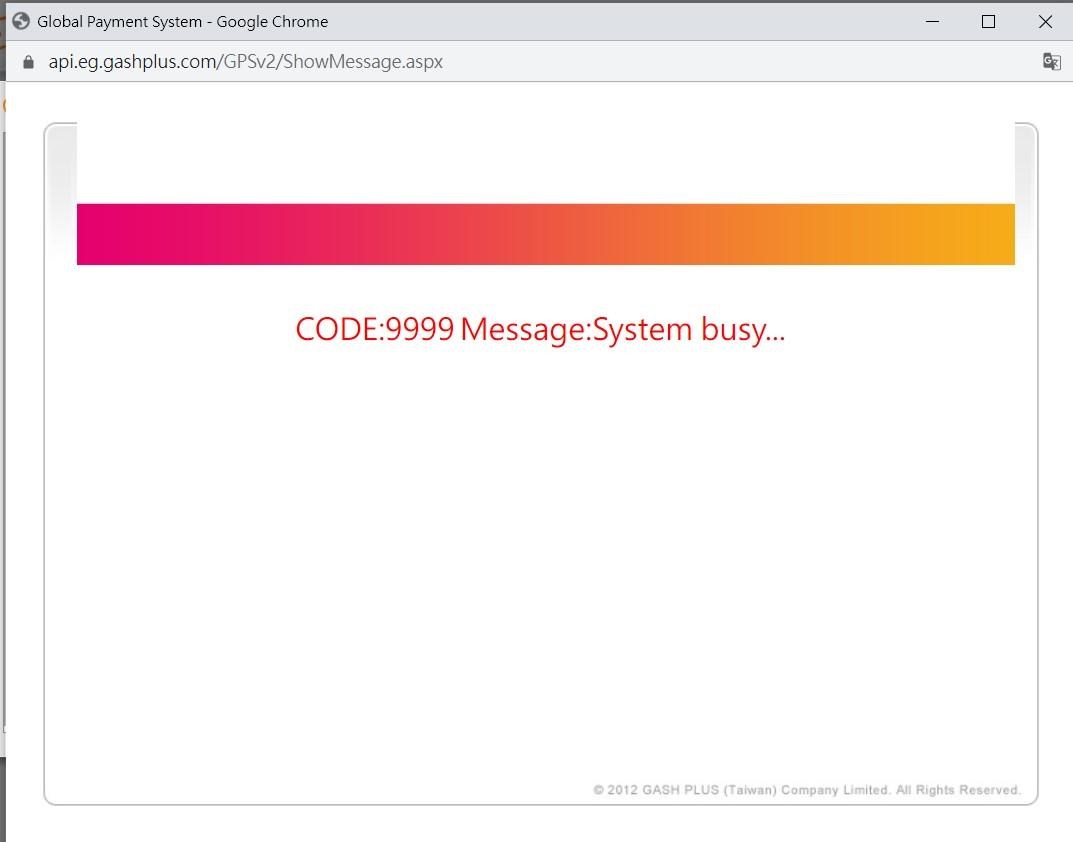
Task: Click the orange end of the gradient banner
Action: click(x=990, y=234)
